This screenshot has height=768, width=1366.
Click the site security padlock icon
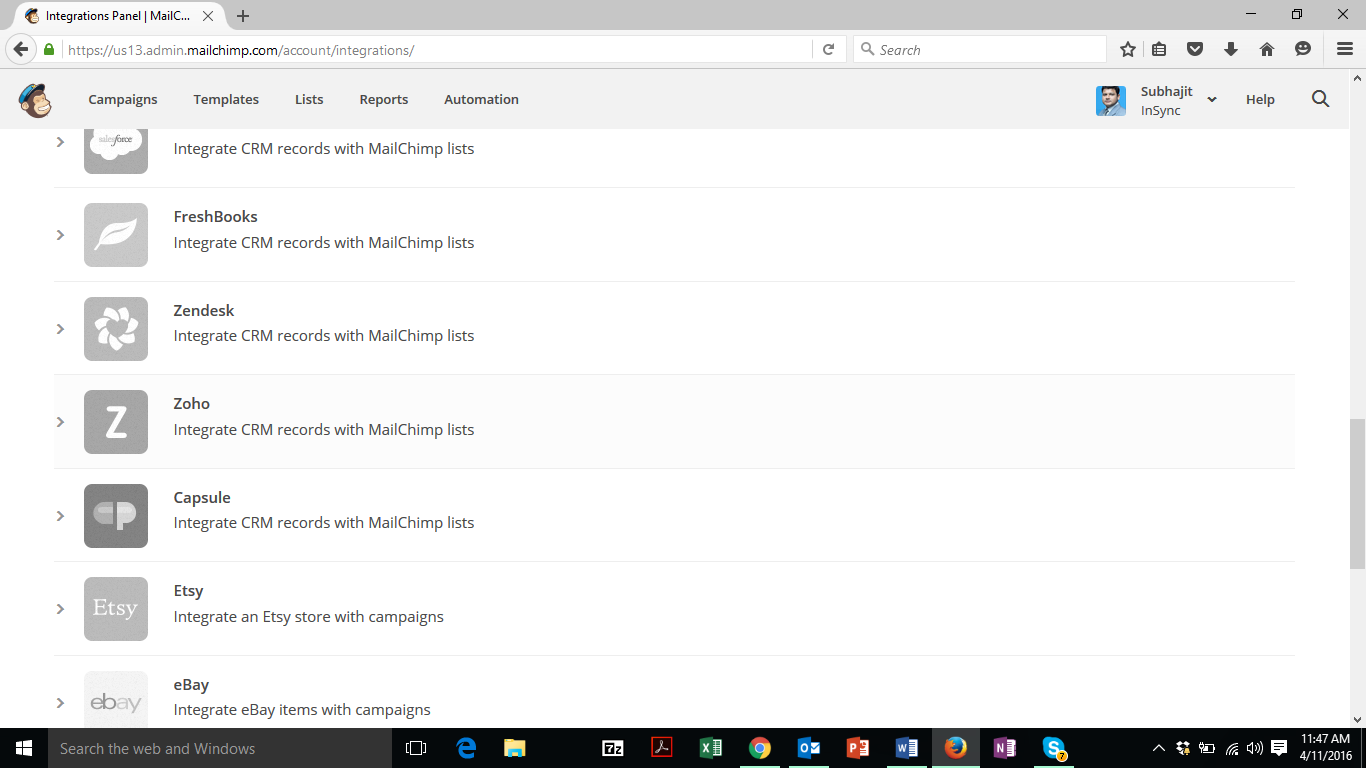pyautogui.click(x=49, y=49)
